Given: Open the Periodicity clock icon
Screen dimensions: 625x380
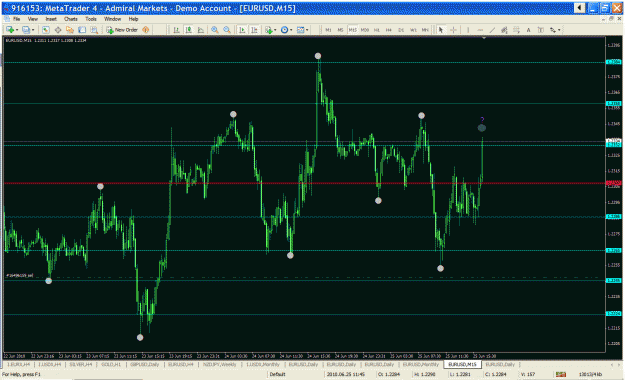Looking at the screenshot, I should coord(285,30).
